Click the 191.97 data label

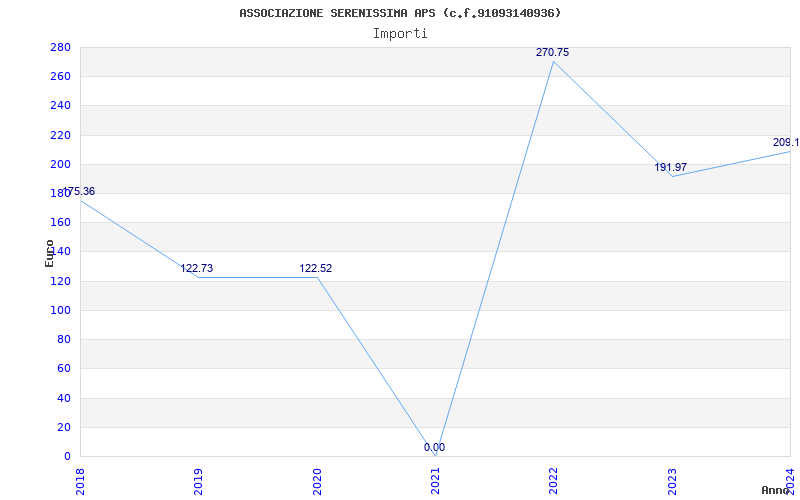tap(671, 167)
